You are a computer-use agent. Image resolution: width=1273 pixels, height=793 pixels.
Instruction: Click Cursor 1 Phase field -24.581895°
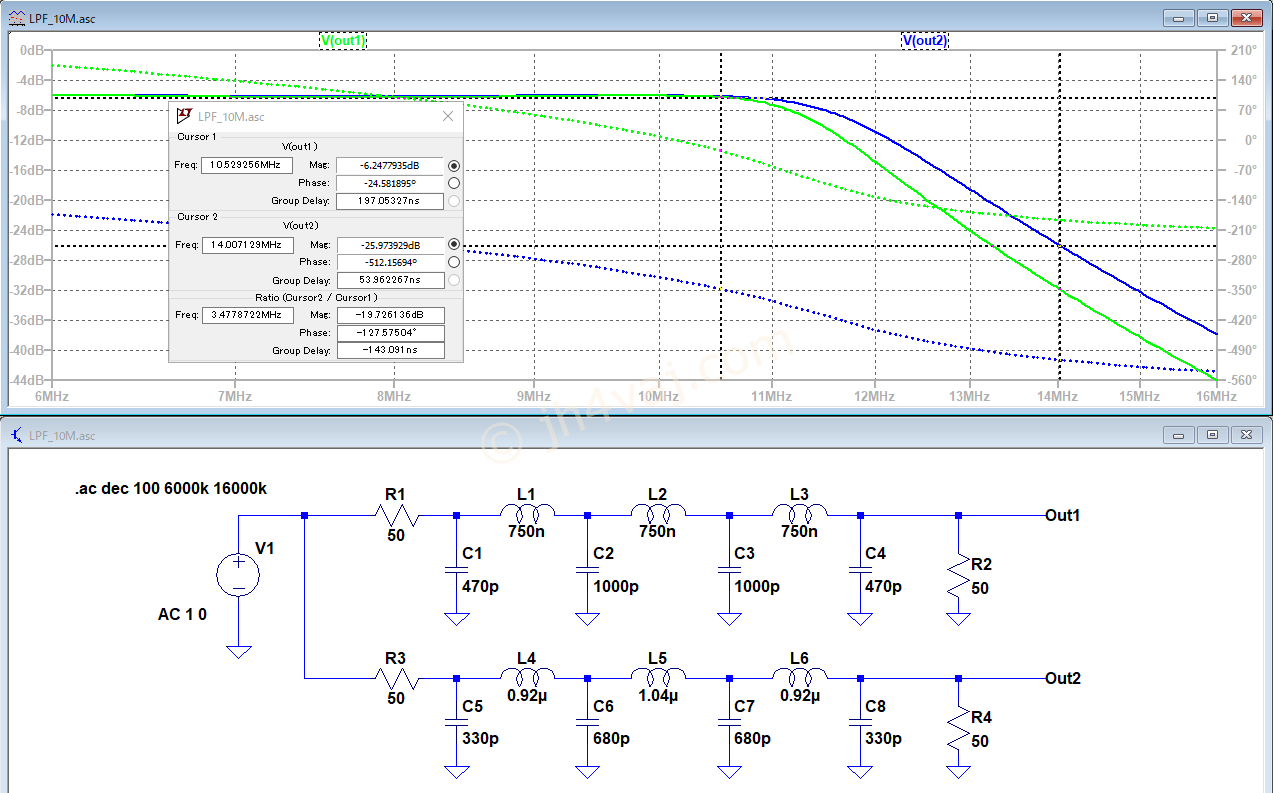pos(390,183)
